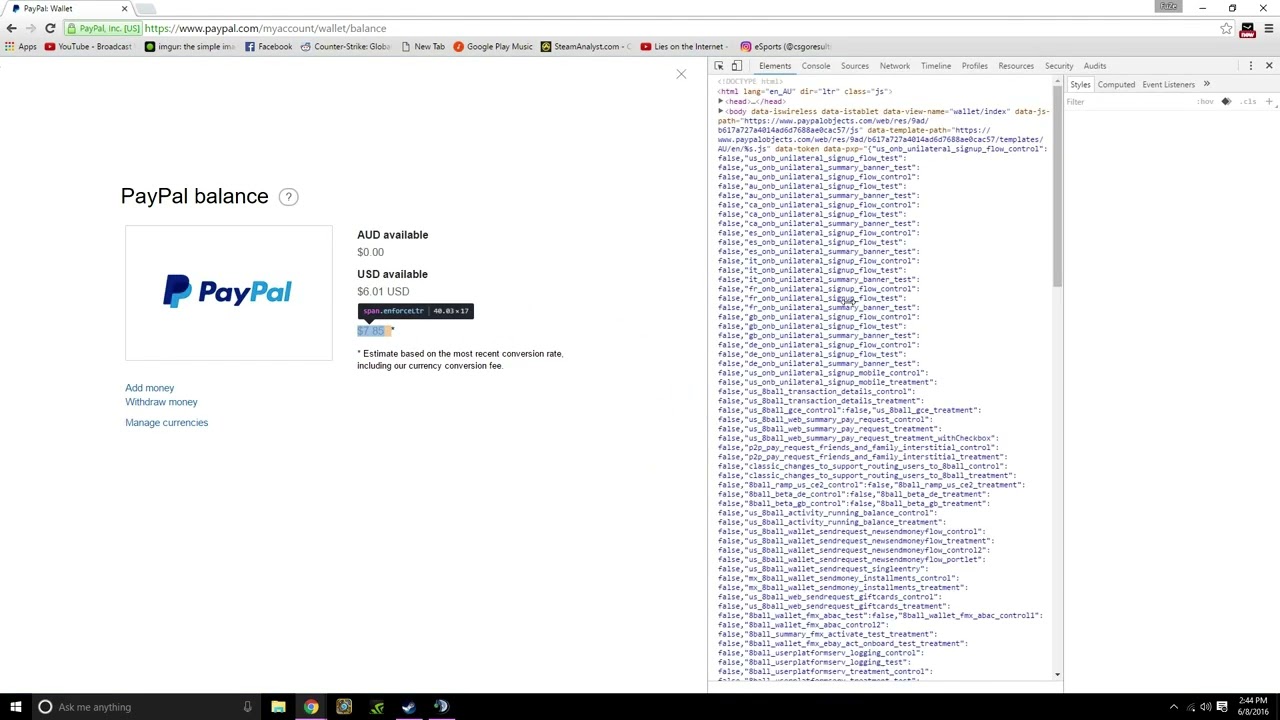Click the address bar URL
The height and width of the screenshot is (720, 1280).
(x=265, y=28)
